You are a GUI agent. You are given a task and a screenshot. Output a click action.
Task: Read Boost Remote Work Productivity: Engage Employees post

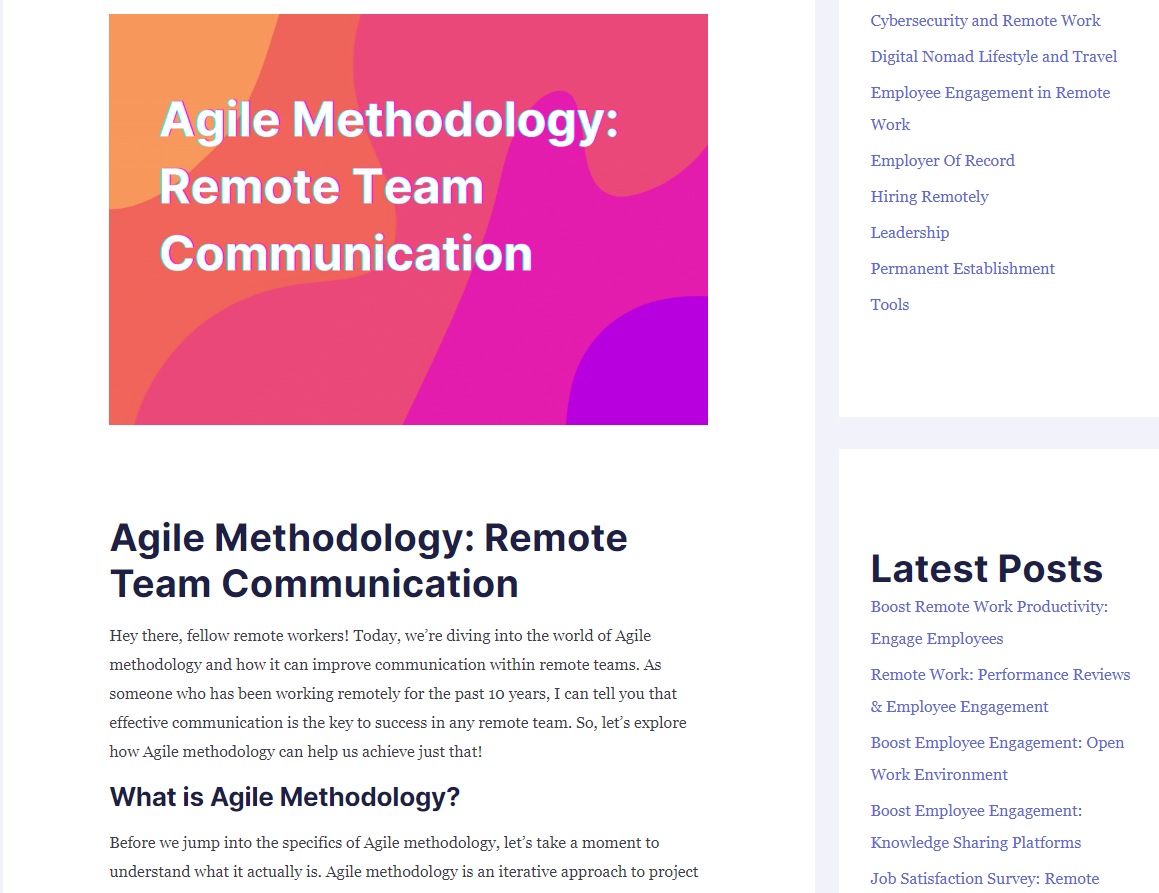click(988, 607)
